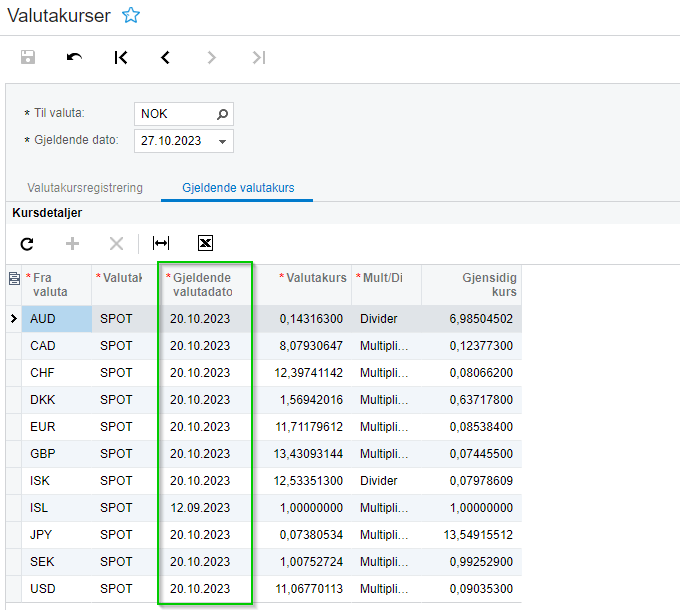Viewport: 680px width, 610px height.
Task: Sort by Fra valuta column header
Action: pyautogui.click(x=57, y=285)
